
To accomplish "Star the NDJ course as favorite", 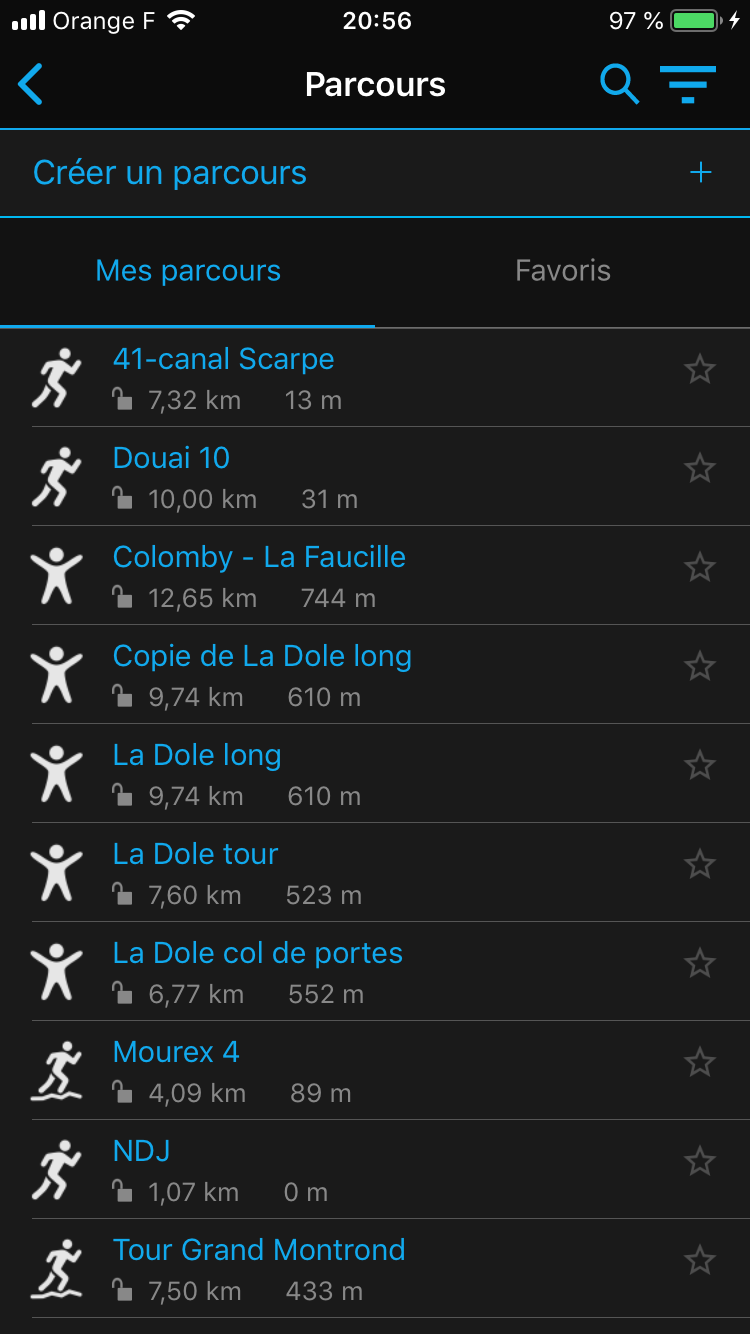I will 700,1162.
